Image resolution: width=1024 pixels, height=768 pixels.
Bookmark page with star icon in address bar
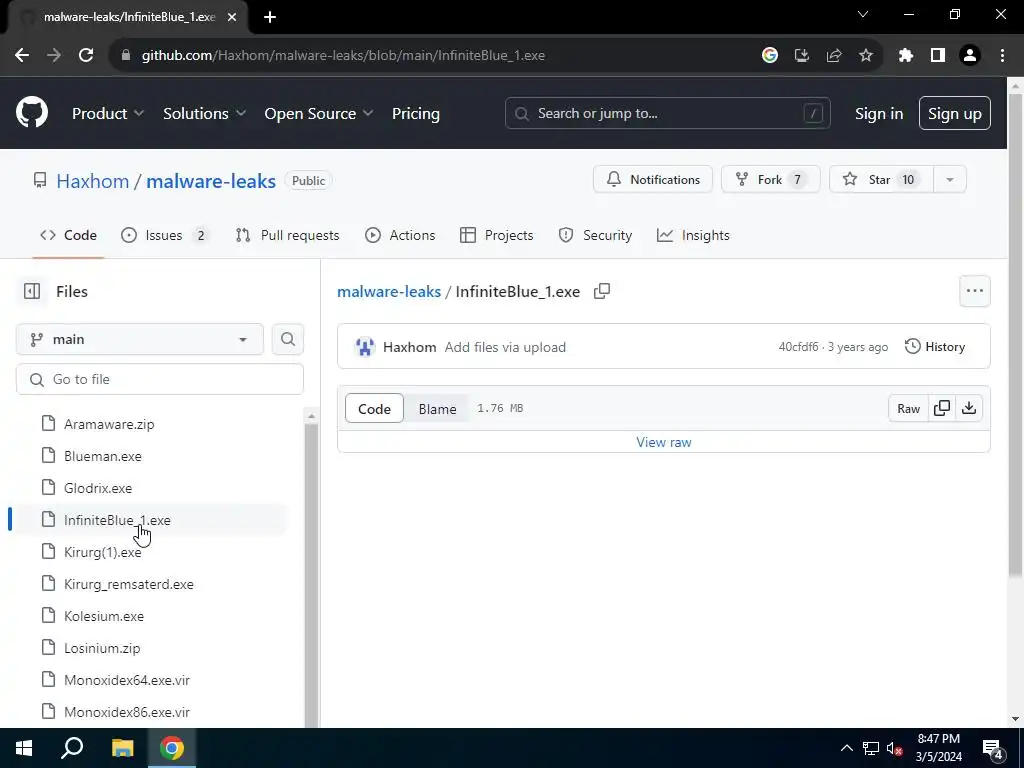(x=866, y=56)
